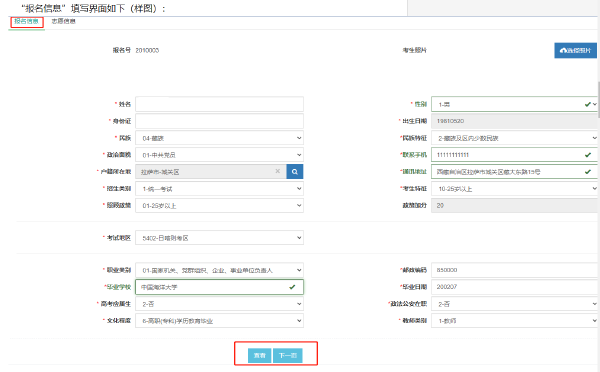The width and height of the screenshot is (600, 372).
Task: Open the 民族 dropdown showing 04-藏族
Action: point(219,138)
